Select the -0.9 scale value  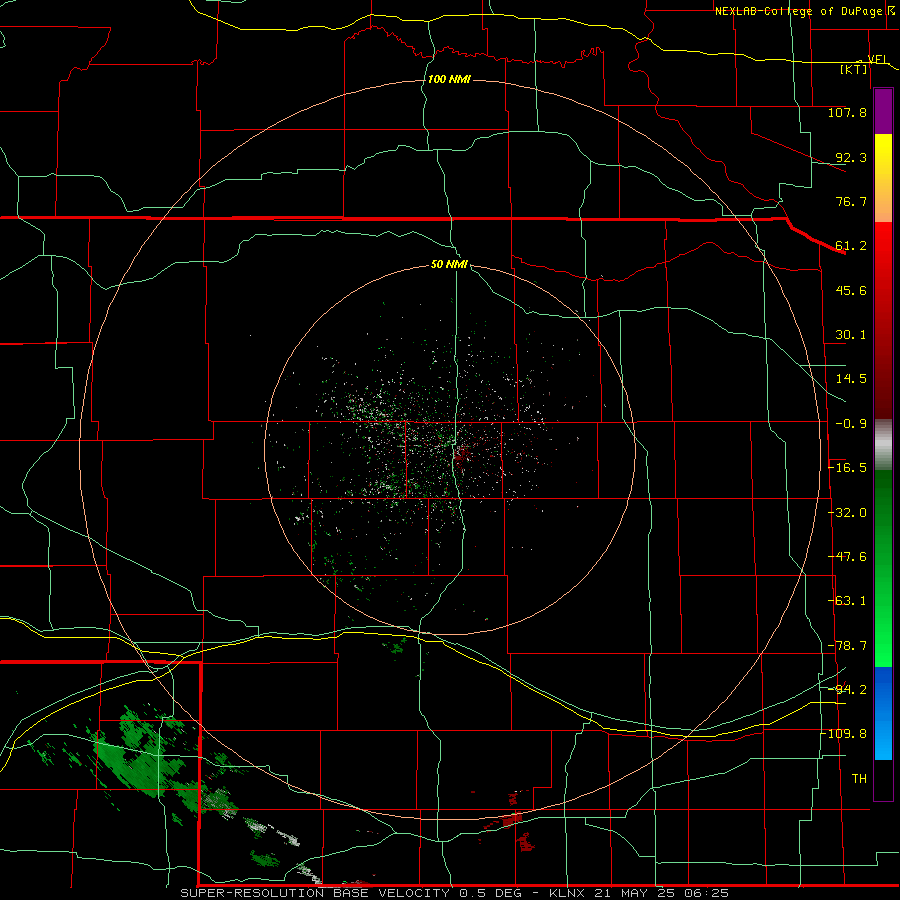tap(851, 424)
